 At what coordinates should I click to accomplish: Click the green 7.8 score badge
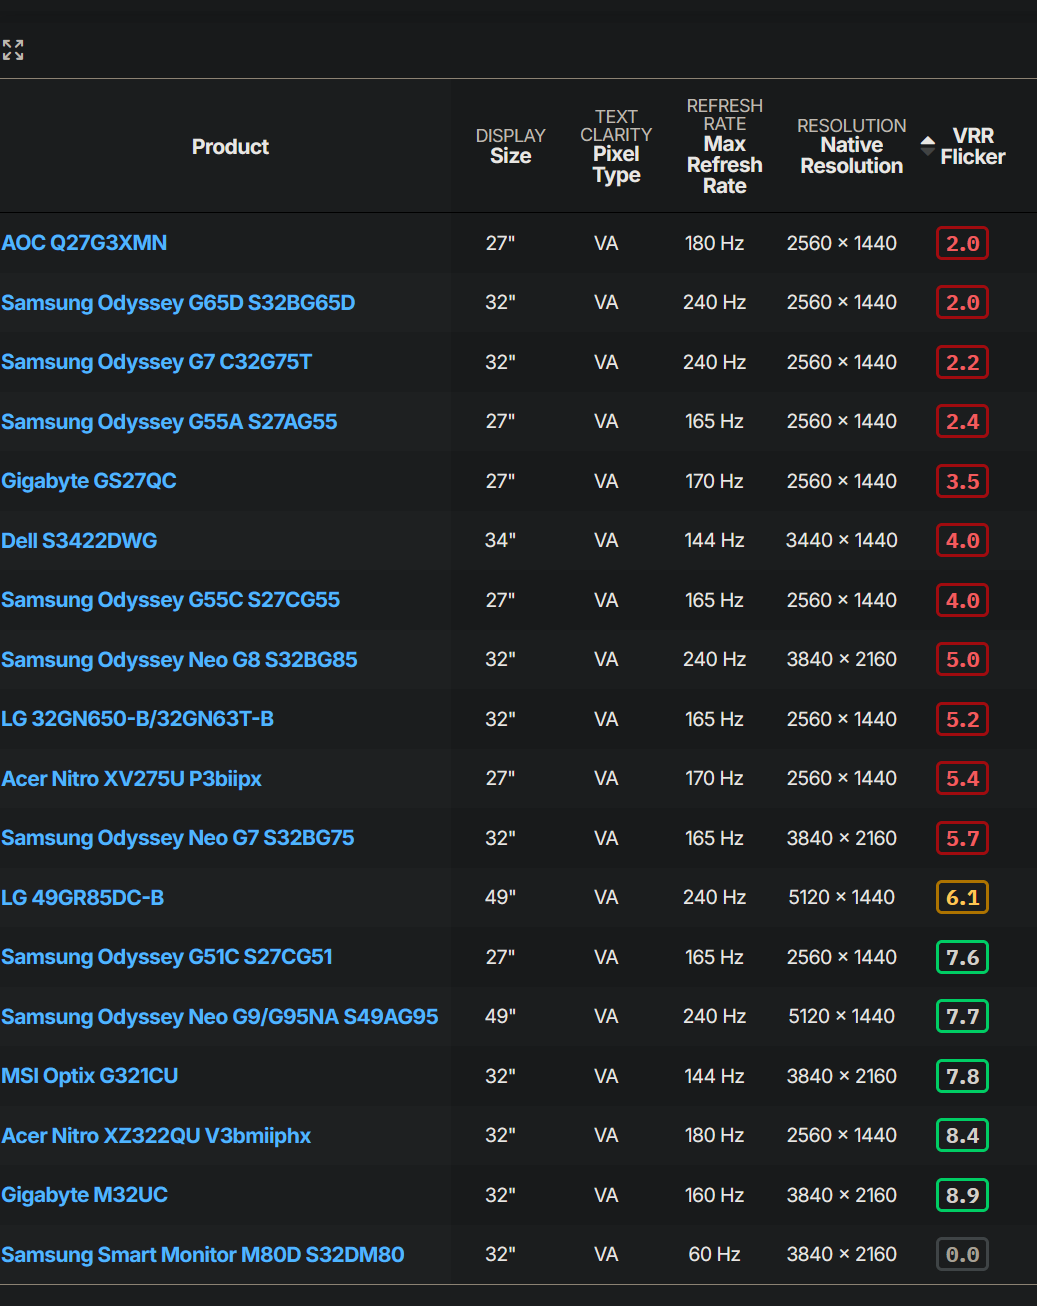tap(962, 1076)
